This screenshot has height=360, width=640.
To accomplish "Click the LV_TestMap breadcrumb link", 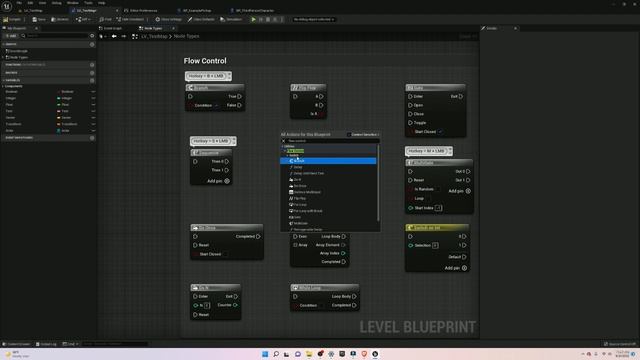I will coord(154,36).
